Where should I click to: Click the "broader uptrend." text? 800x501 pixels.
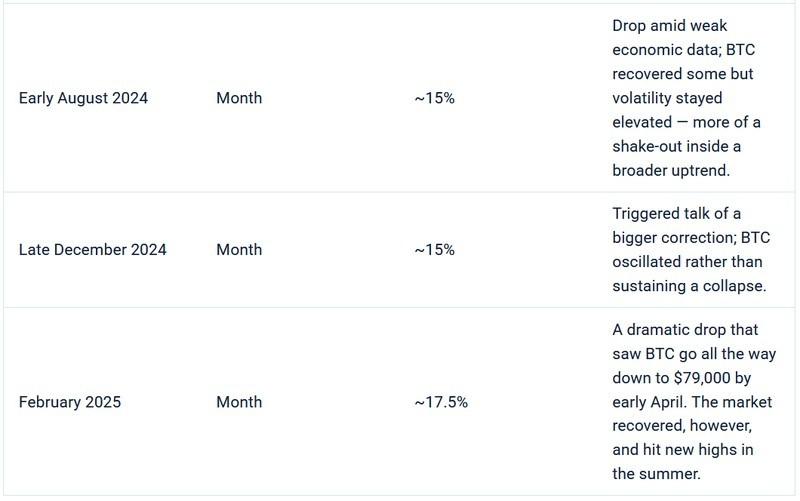(671, 170)
